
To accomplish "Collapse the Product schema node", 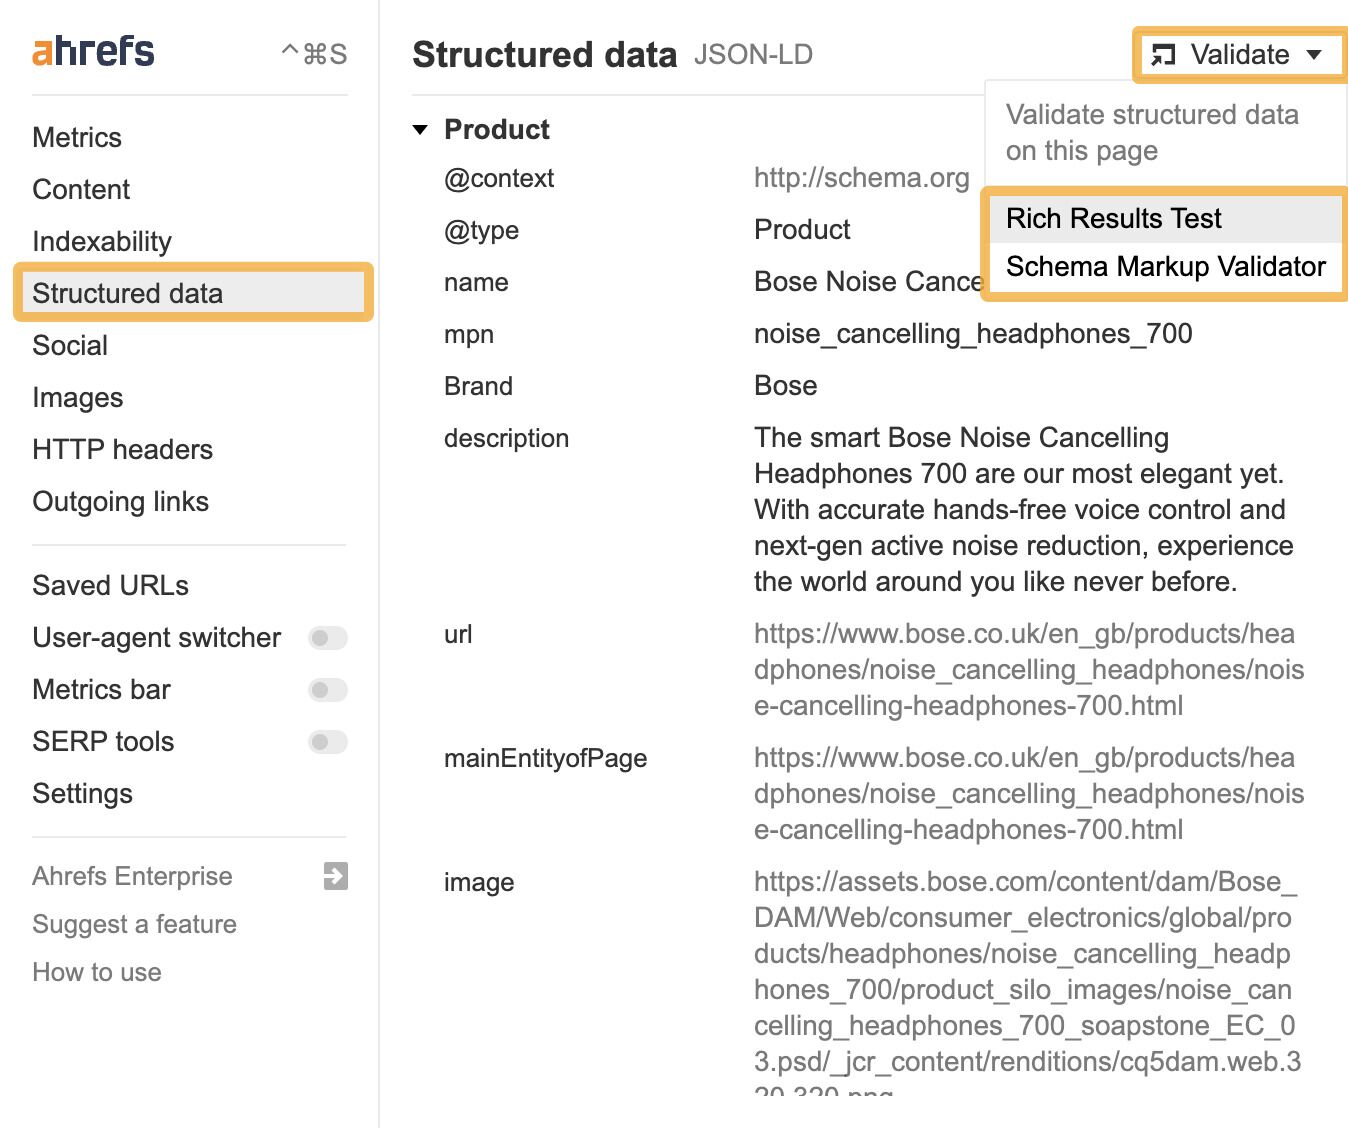I will [420, 128].
